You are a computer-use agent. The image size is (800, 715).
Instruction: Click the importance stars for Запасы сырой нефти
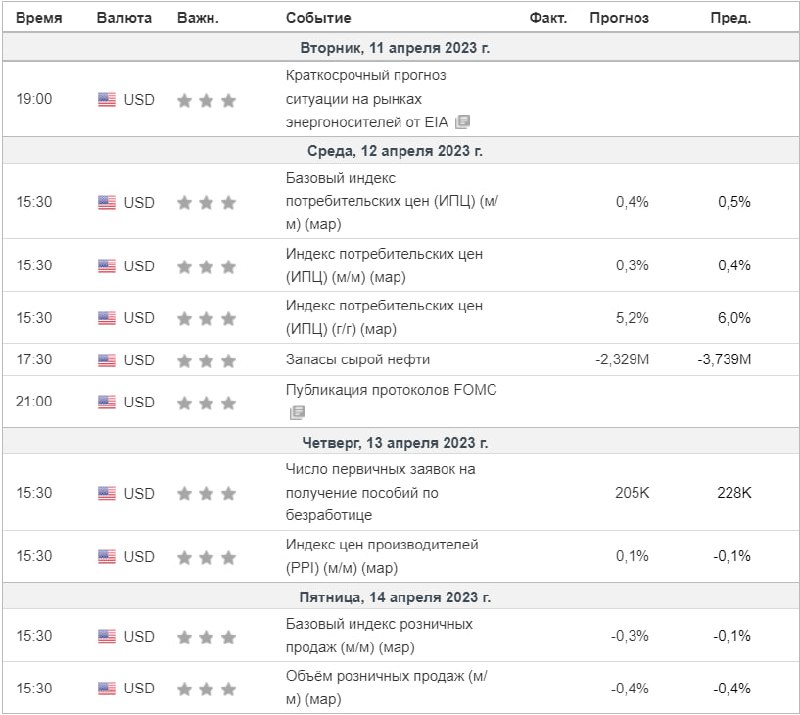(206, 361)
